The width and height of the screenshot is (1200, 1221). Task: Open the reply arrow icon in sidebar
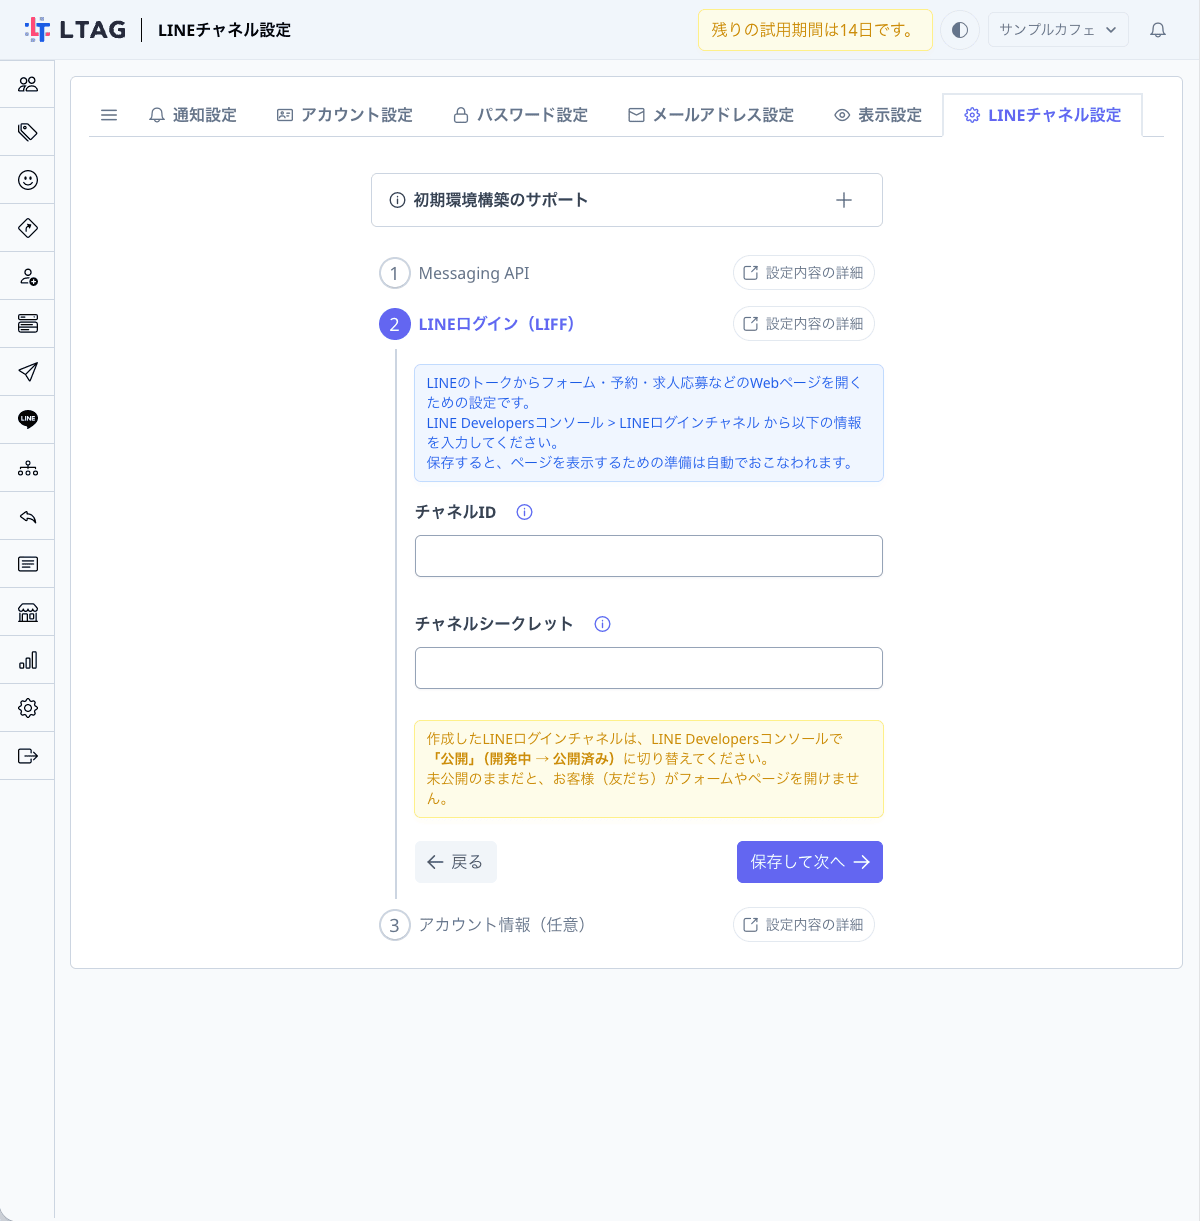pyautogui.click(x=28, y=516)
